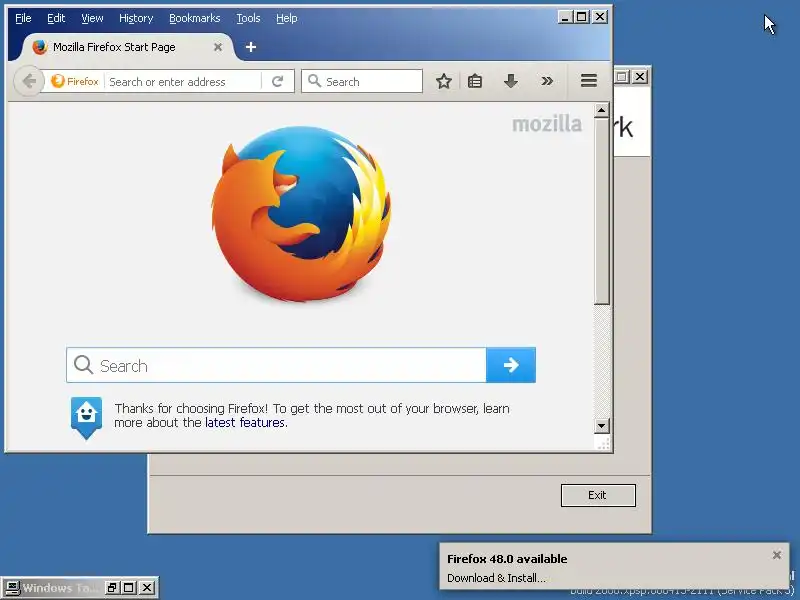Open the hamburger menu
The height and width of the screenshot is (600, 800).
[x=589, y=81]
